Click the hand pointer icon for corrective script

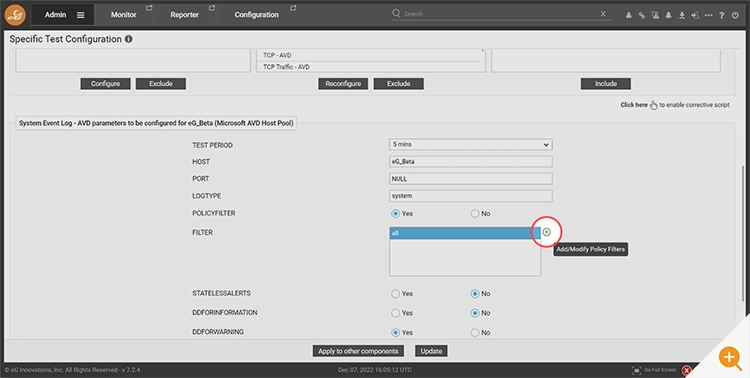653,105
